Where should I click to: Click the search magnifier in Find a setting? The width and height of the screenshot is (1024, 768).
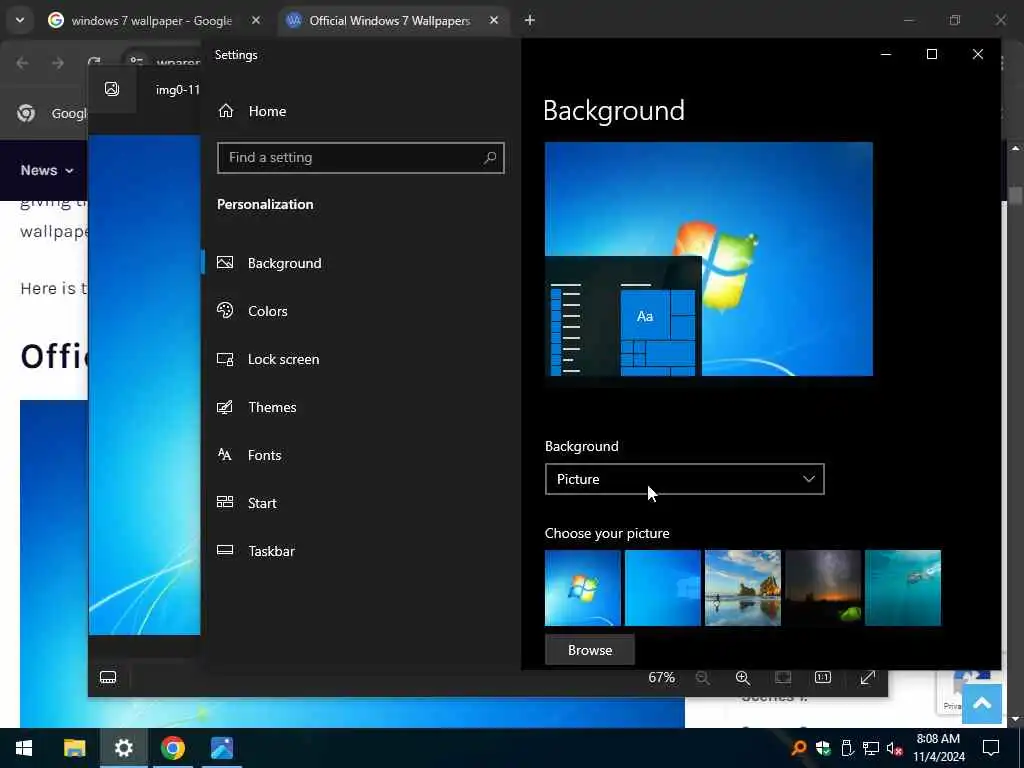pyautogui.click(x=490, y=157)
